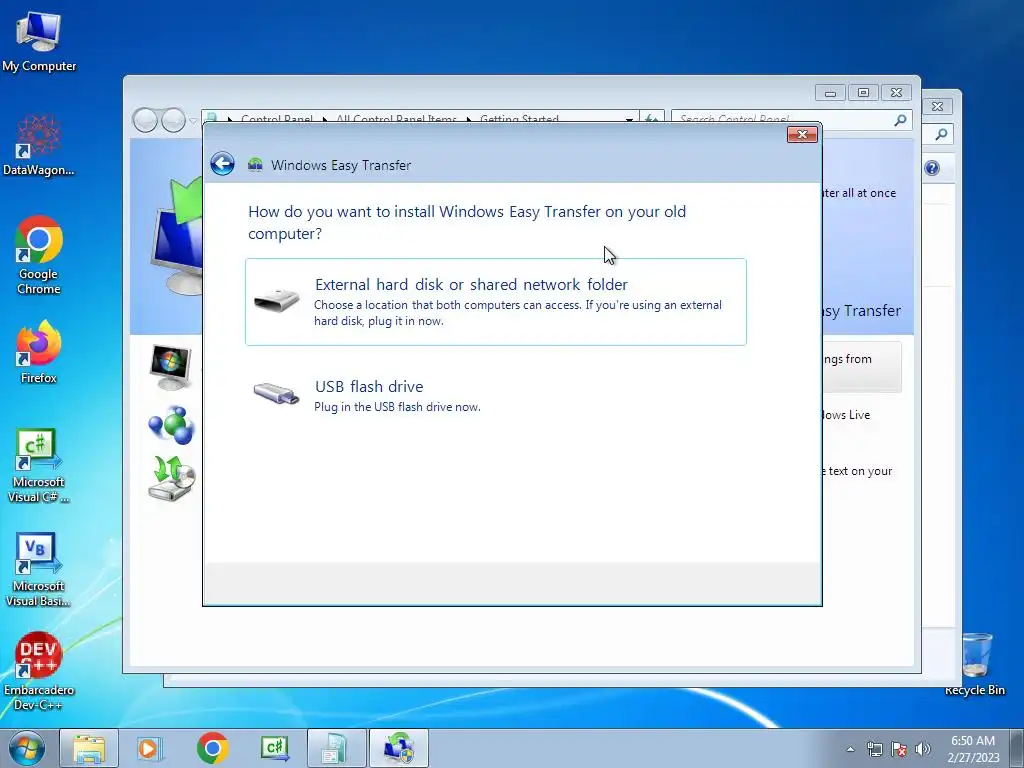Click Search Control Panel input field
Screen dimensions: 1024x768
coord(783,120)
